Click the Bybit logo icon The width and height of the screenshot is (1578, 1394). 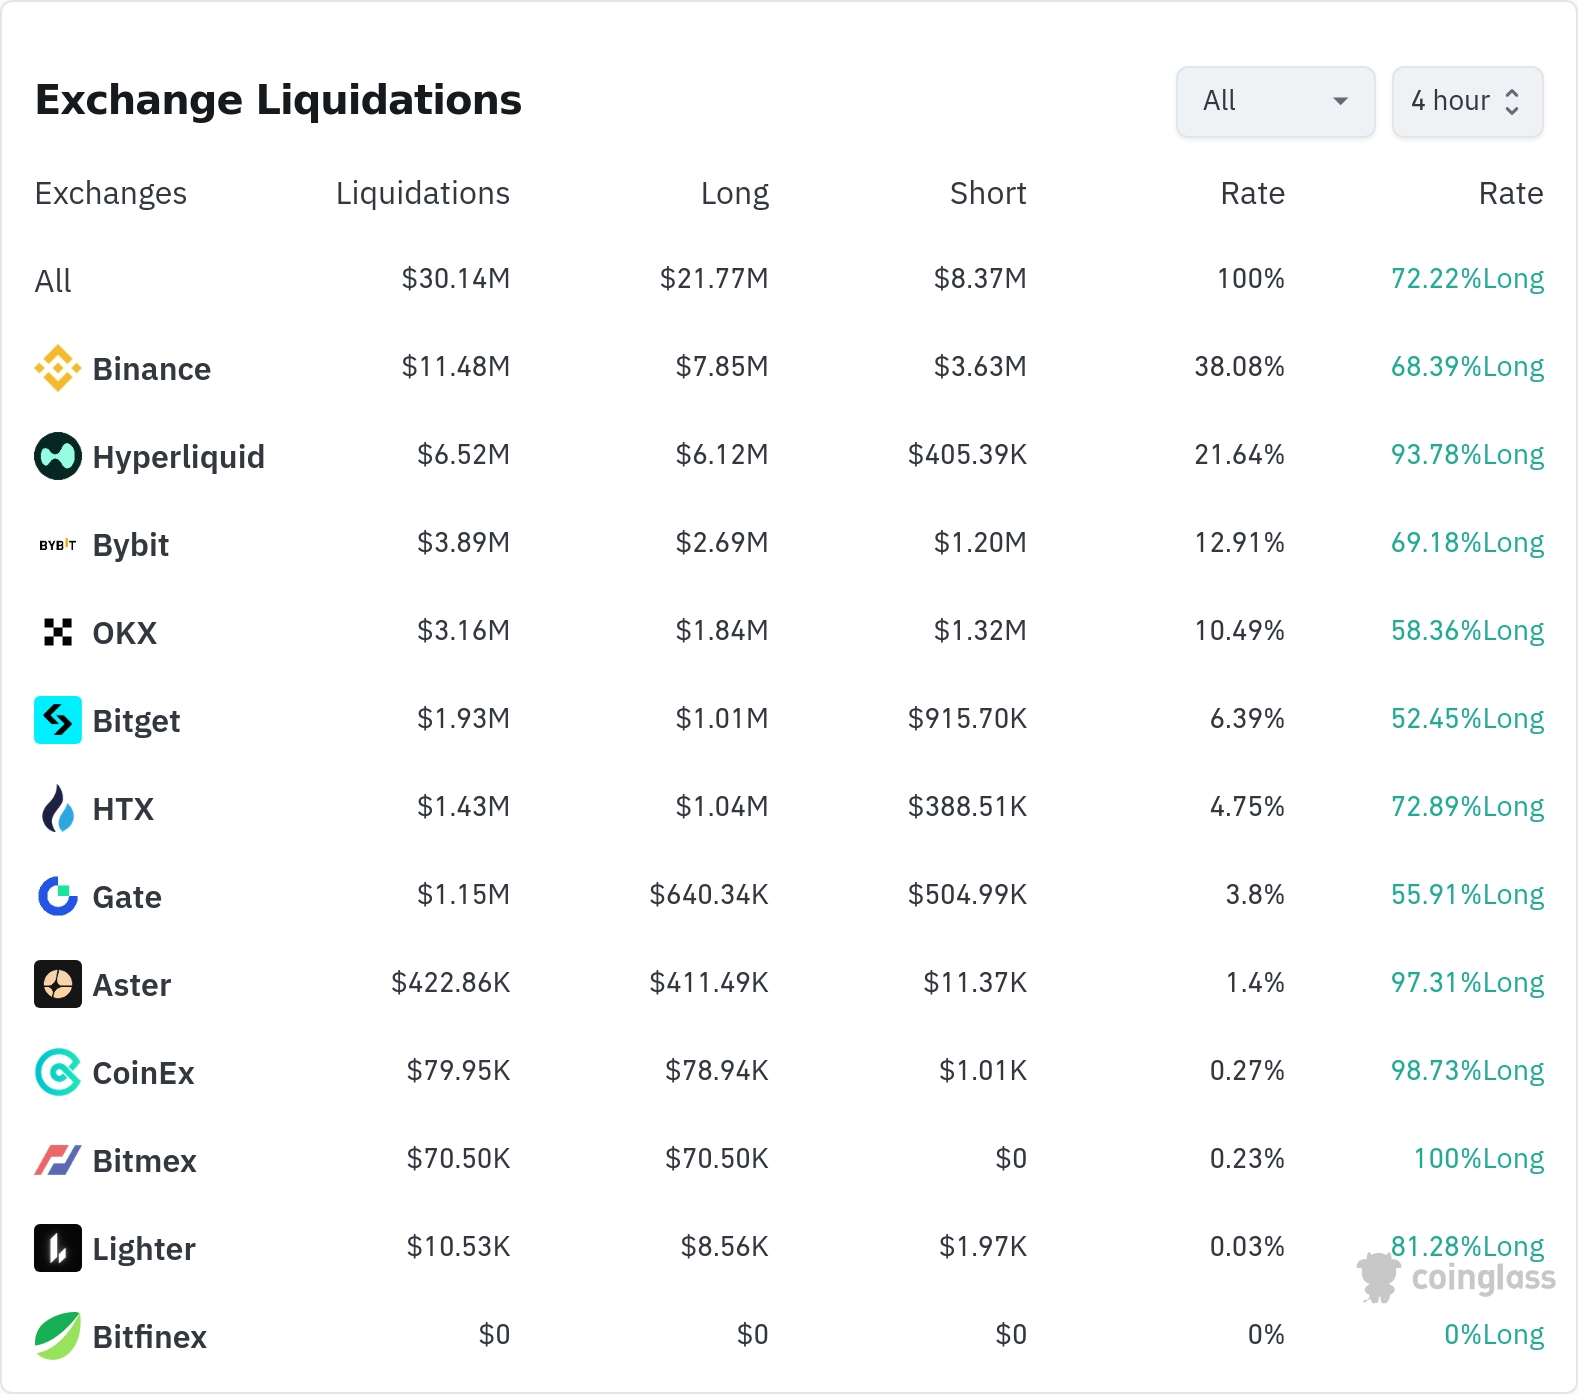[x=58, y=545]
